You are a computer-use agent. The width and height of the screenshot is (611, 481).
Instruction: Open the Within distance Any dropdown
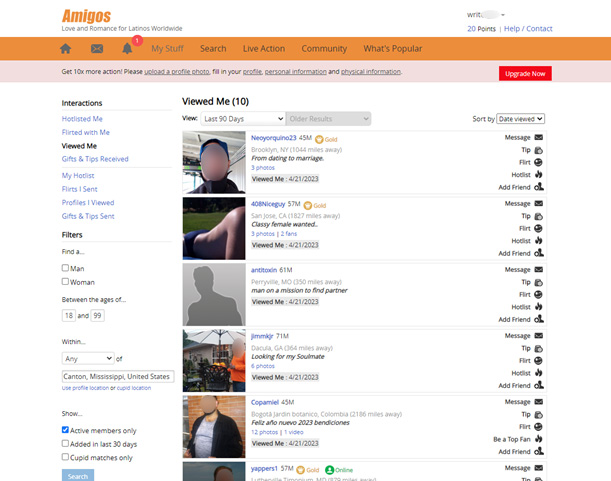coord(88,358)
